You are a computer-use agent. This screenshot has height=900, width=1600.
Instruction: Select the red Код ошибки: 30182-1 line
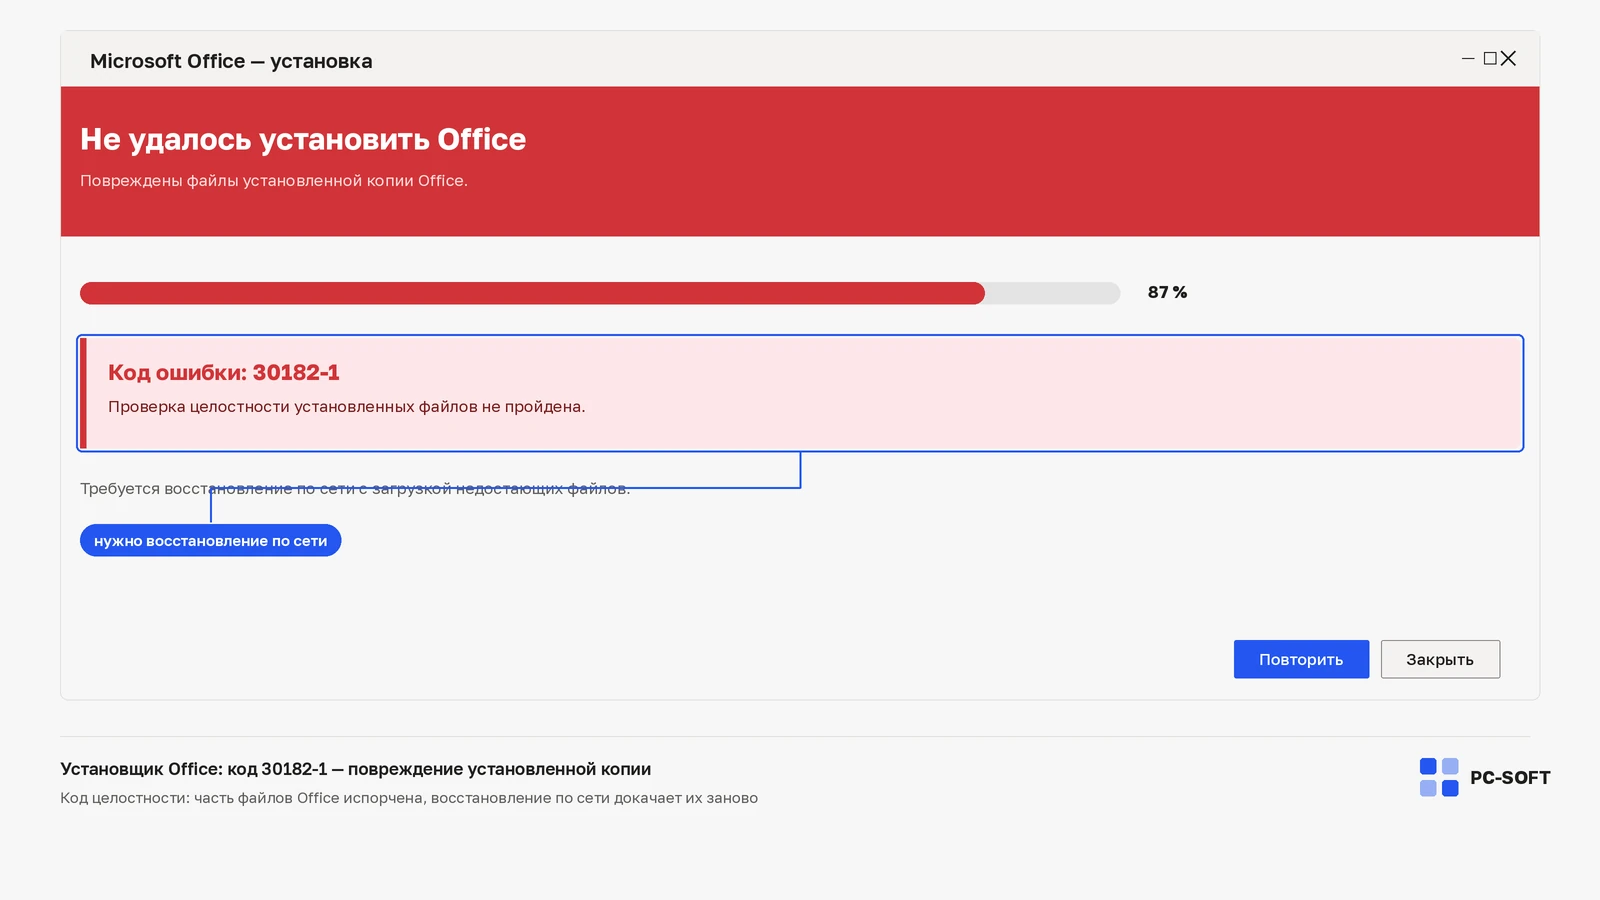point(224,372)
